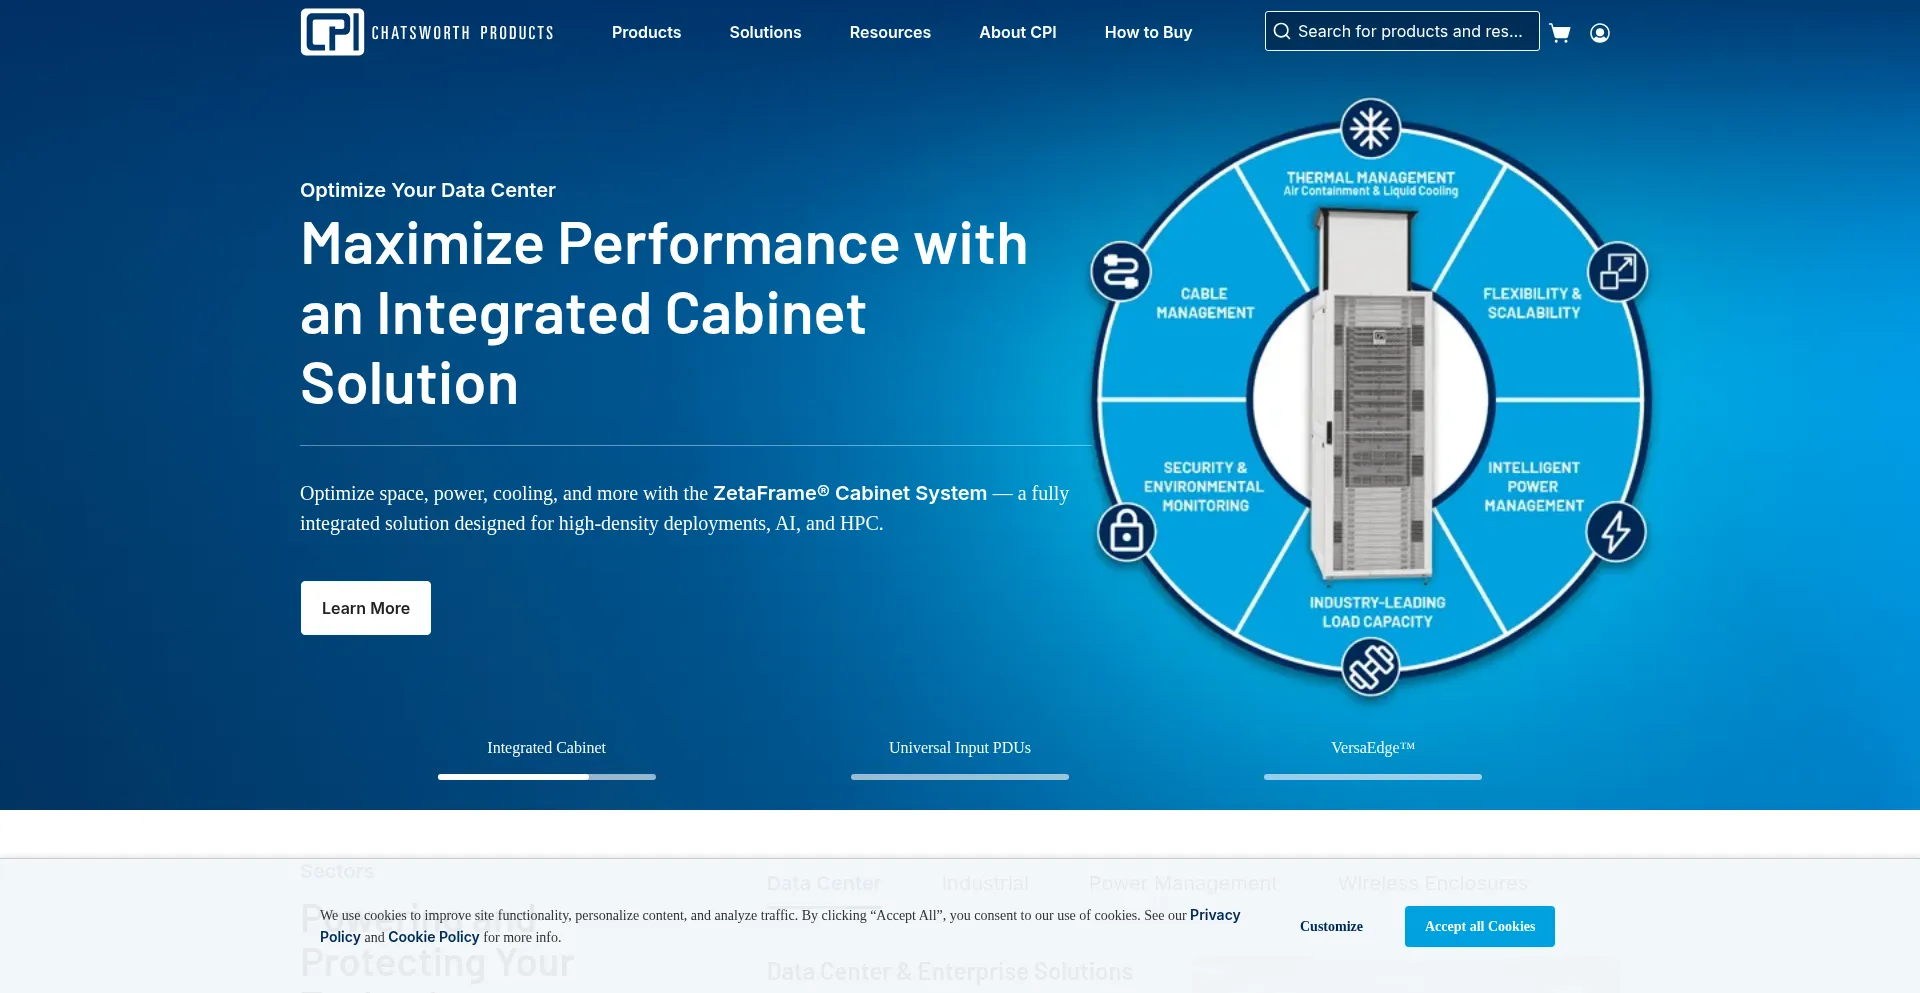Select the security padlock icon
The height and width of the screenshot is (993, 1920).
click(x=1127, y=532)
